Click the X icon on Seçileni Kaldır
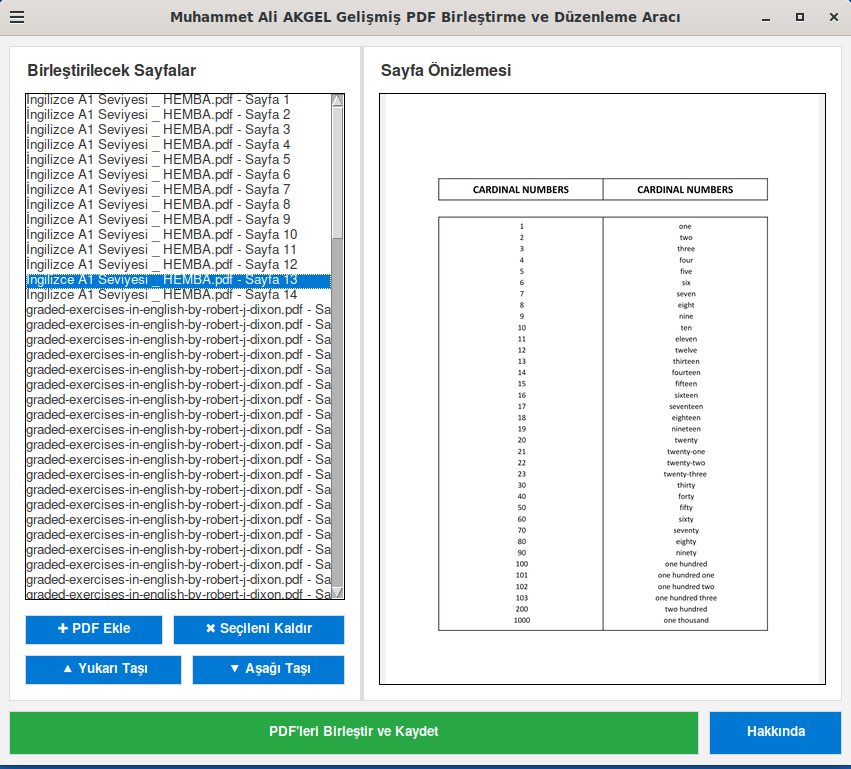Viewport: 851px width, 769px height. click(x=210, y=629)
